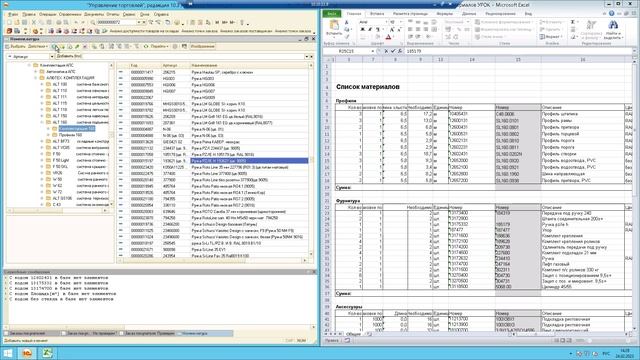This screenshot has height=360, width=640.
Task: Click the Print icon in 1C main toolbar
Action: [x=58, y=22]
